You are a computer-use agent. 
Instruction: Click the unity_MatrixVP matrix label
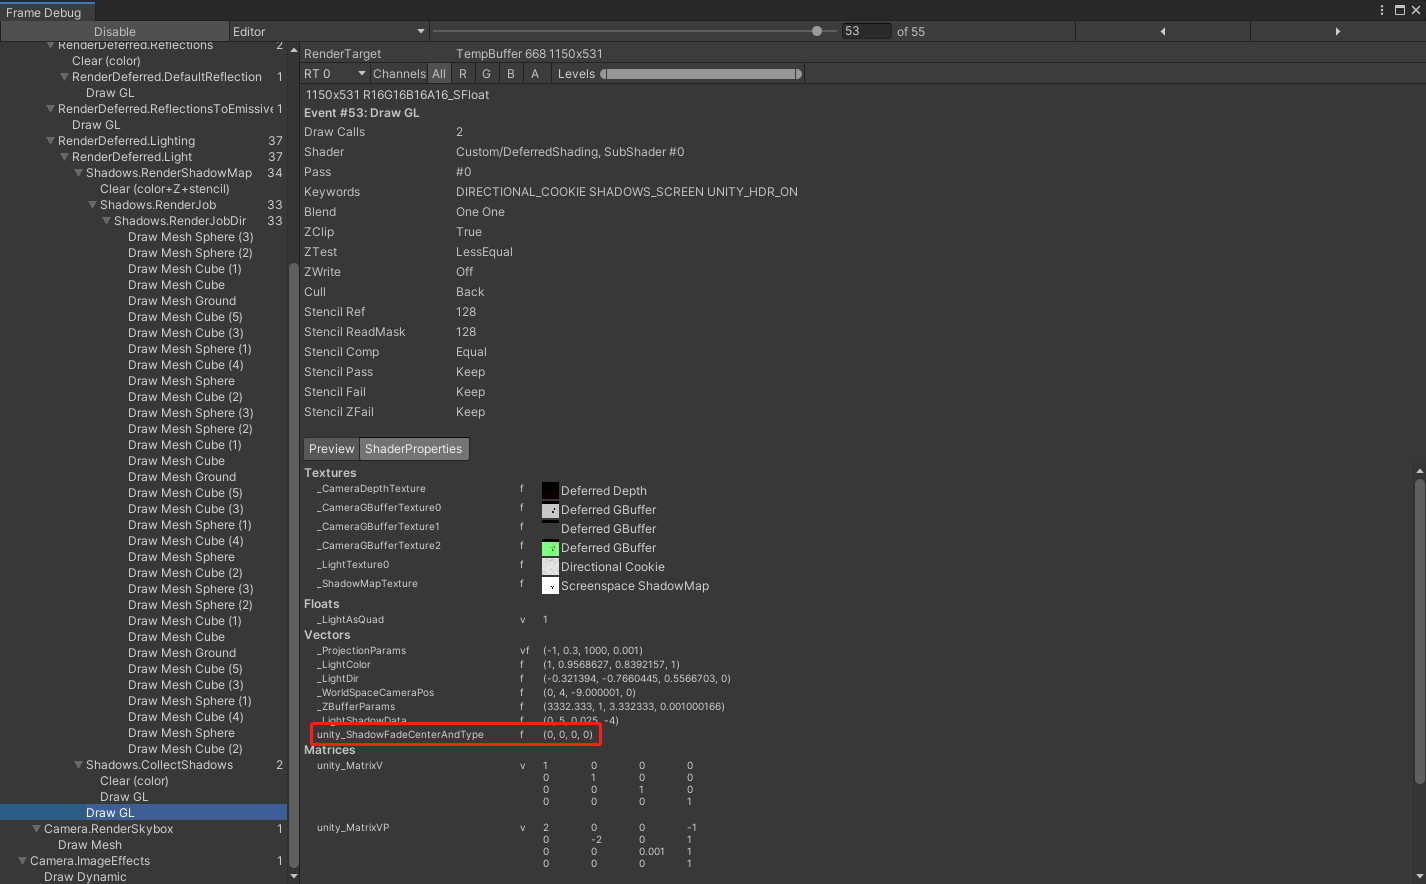(353, 828)
